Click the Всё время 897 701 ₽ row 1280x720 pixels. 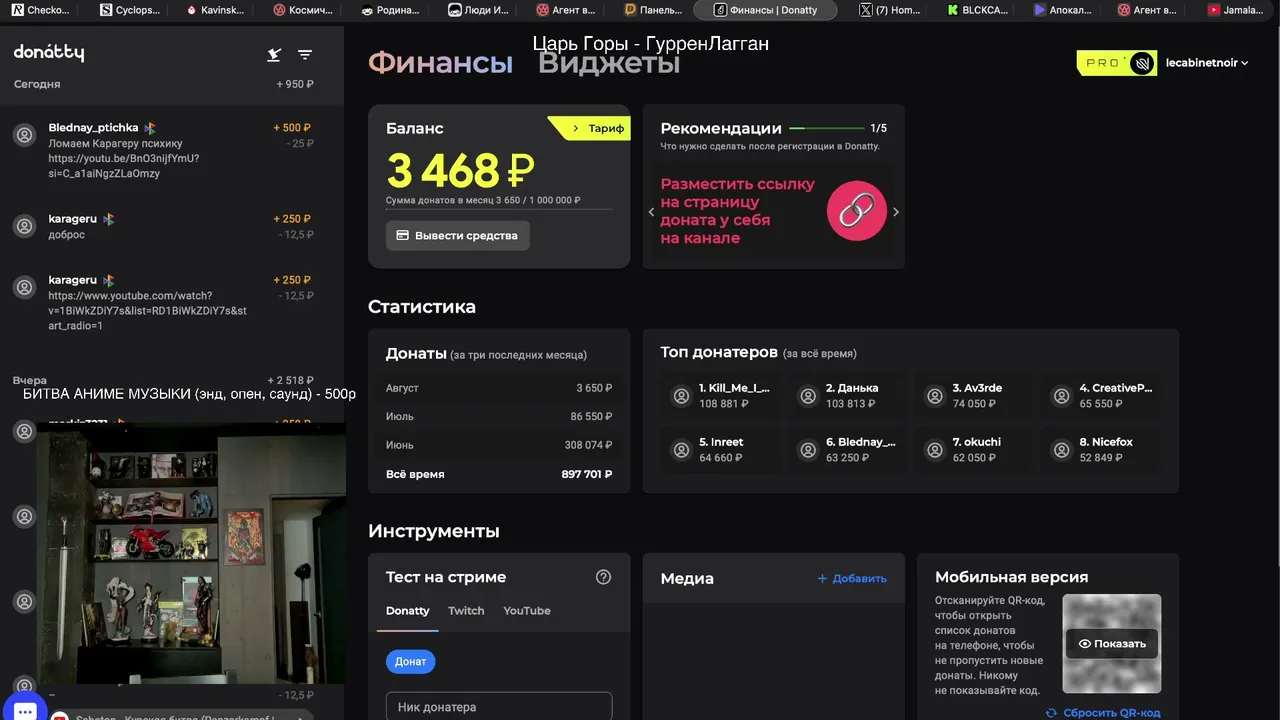[x=499, y=474]
